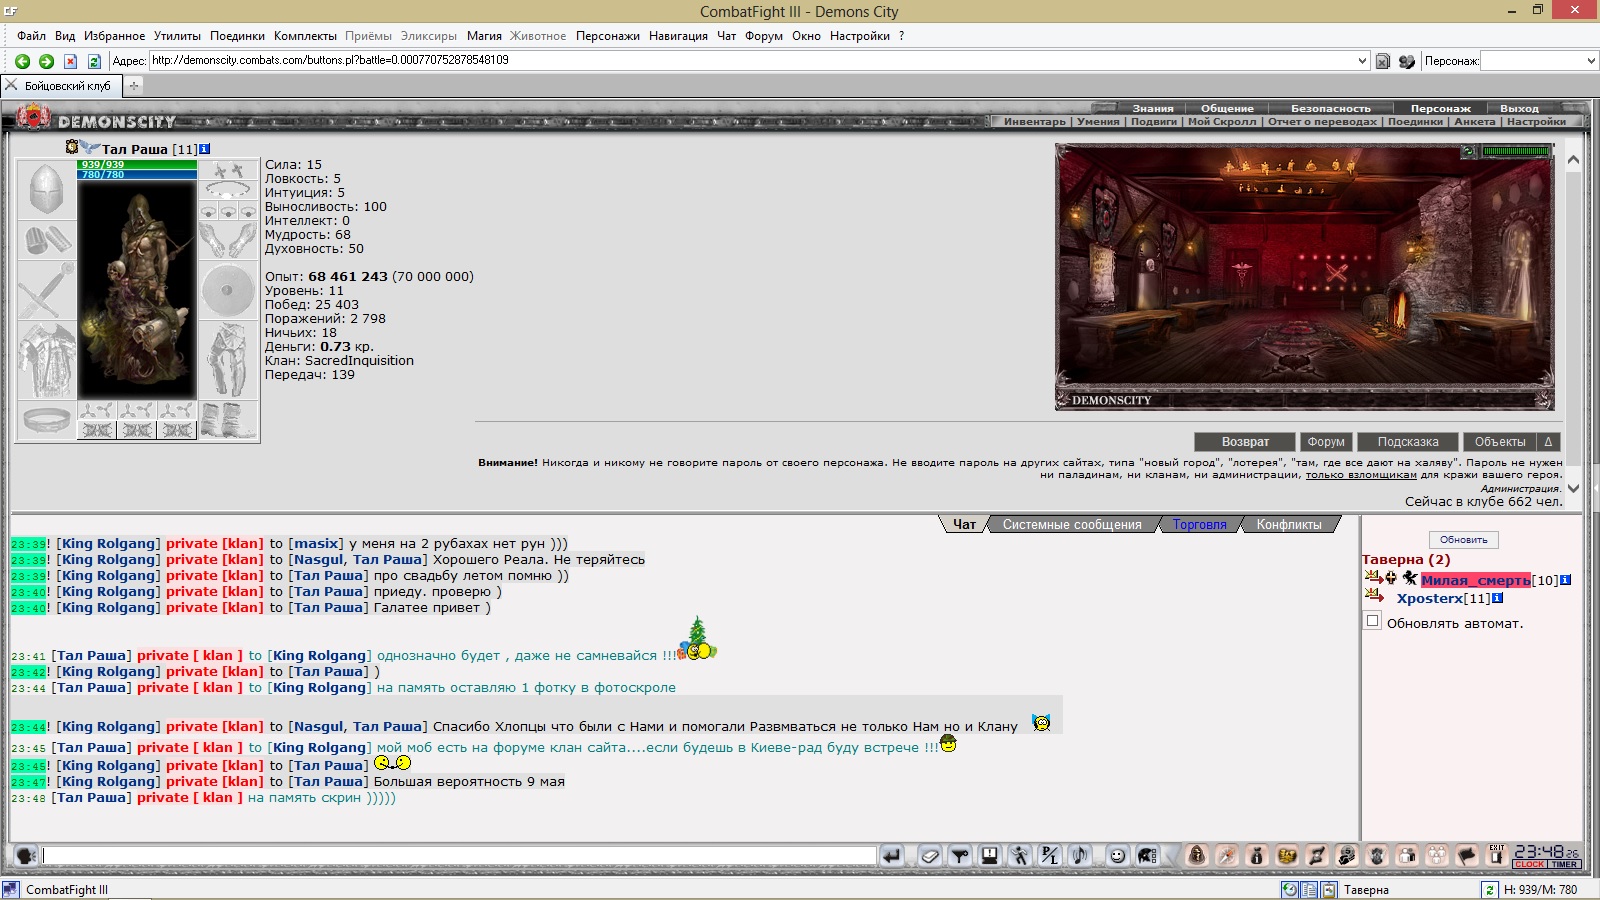Image resolution: width=1600 pixels, height=900 pixels.
Task: Open smileys with the smiley-face icon
Action: [1118, 855]
